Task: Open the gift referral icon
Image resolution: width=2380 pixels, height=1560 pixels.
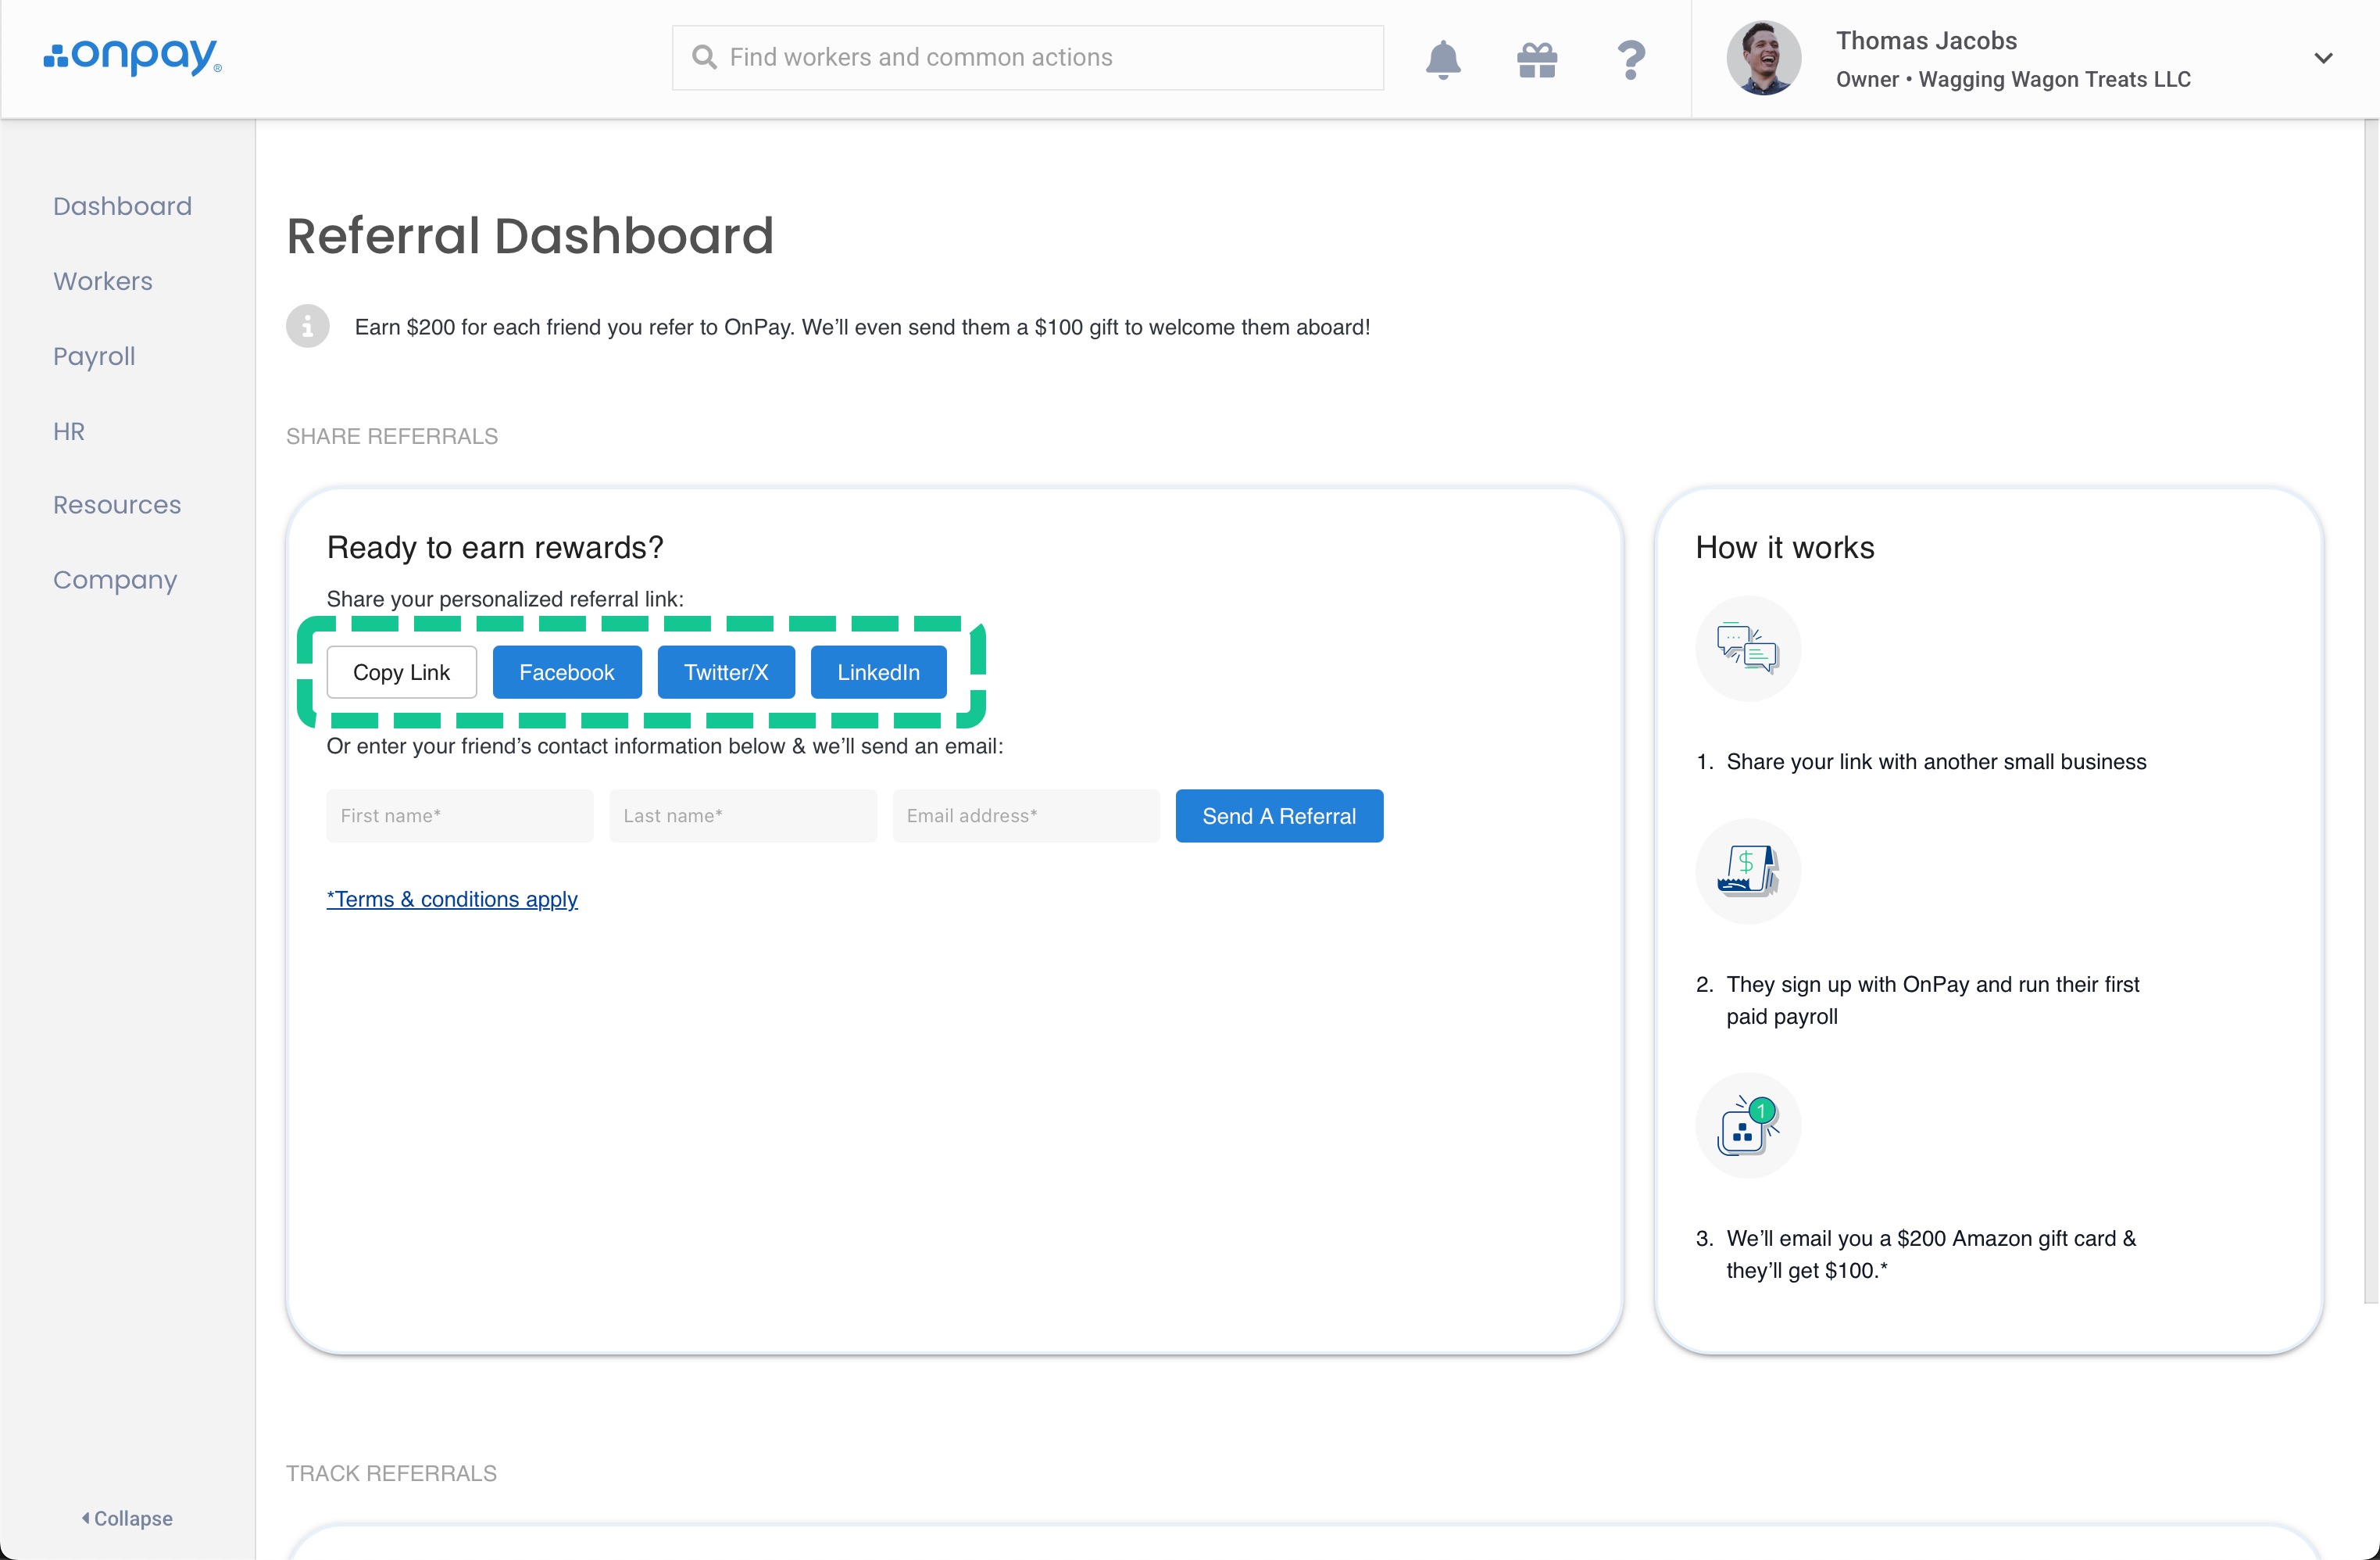Action: click(x=1536, y=60)
